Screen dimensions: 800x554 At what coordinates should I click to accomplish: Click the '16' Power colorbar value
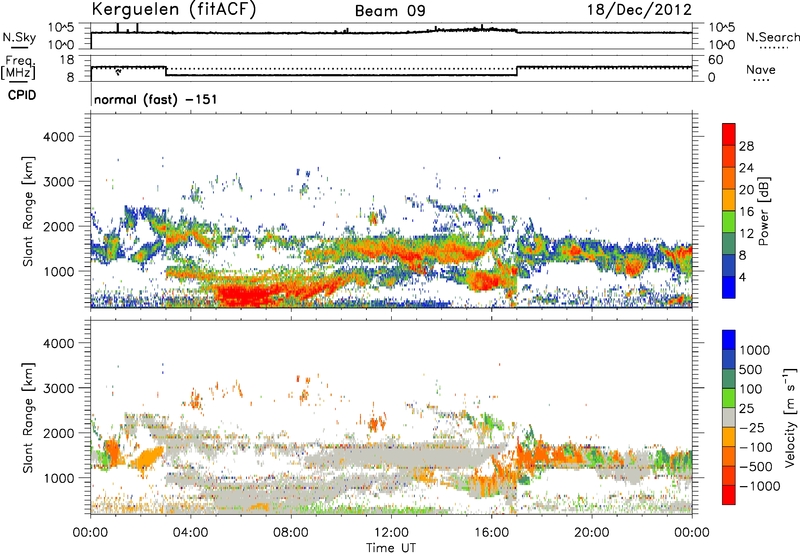click(x=746, y=212)
